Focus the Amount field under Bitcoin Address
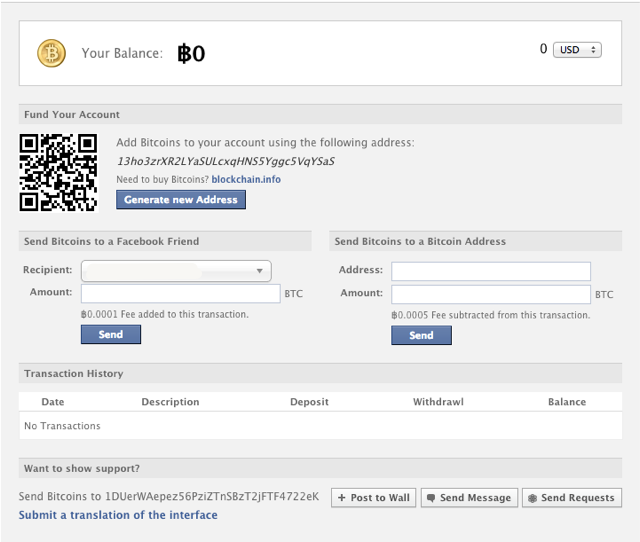640x542 pixels. tap(490, 294)
